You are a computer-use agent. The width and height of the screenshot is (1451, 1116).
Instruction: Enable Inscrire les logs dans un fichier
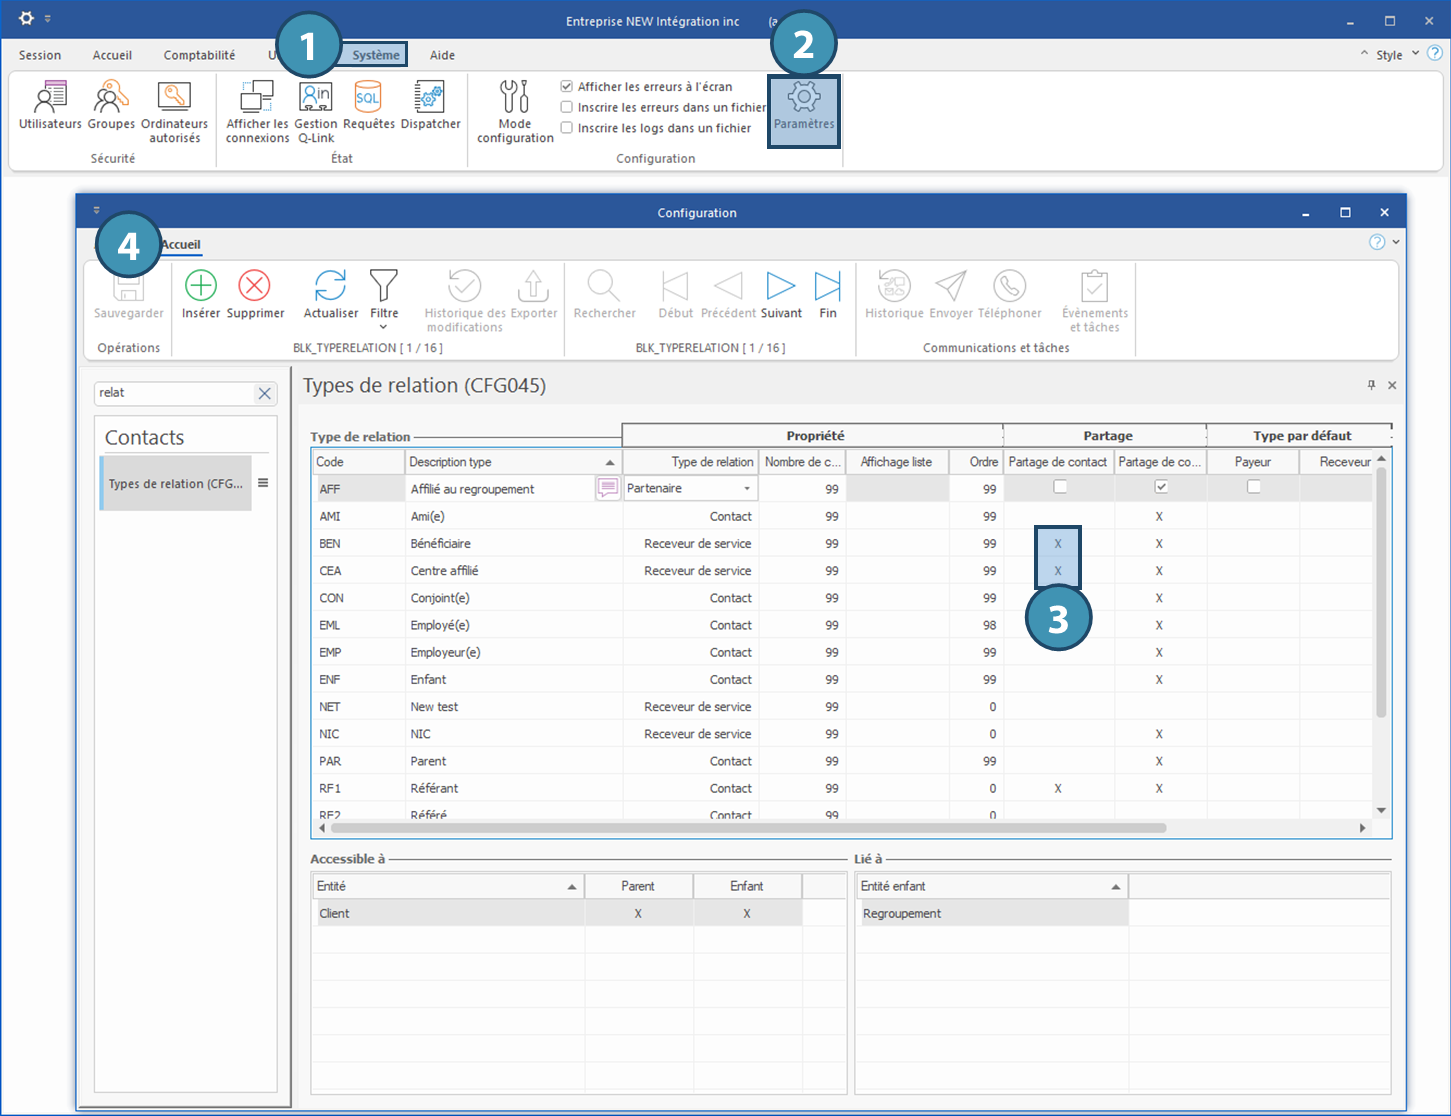point(567,128)
